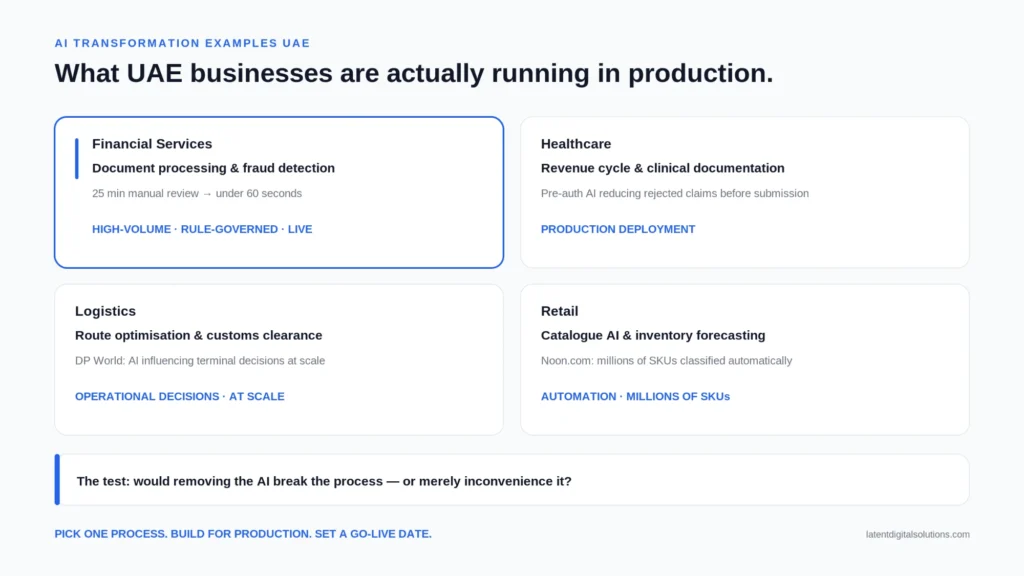Click the 'PRODUCTION DEPLOYMENT' tag
The height and width of the screenshot is (576, 1024).
[618, 229]
